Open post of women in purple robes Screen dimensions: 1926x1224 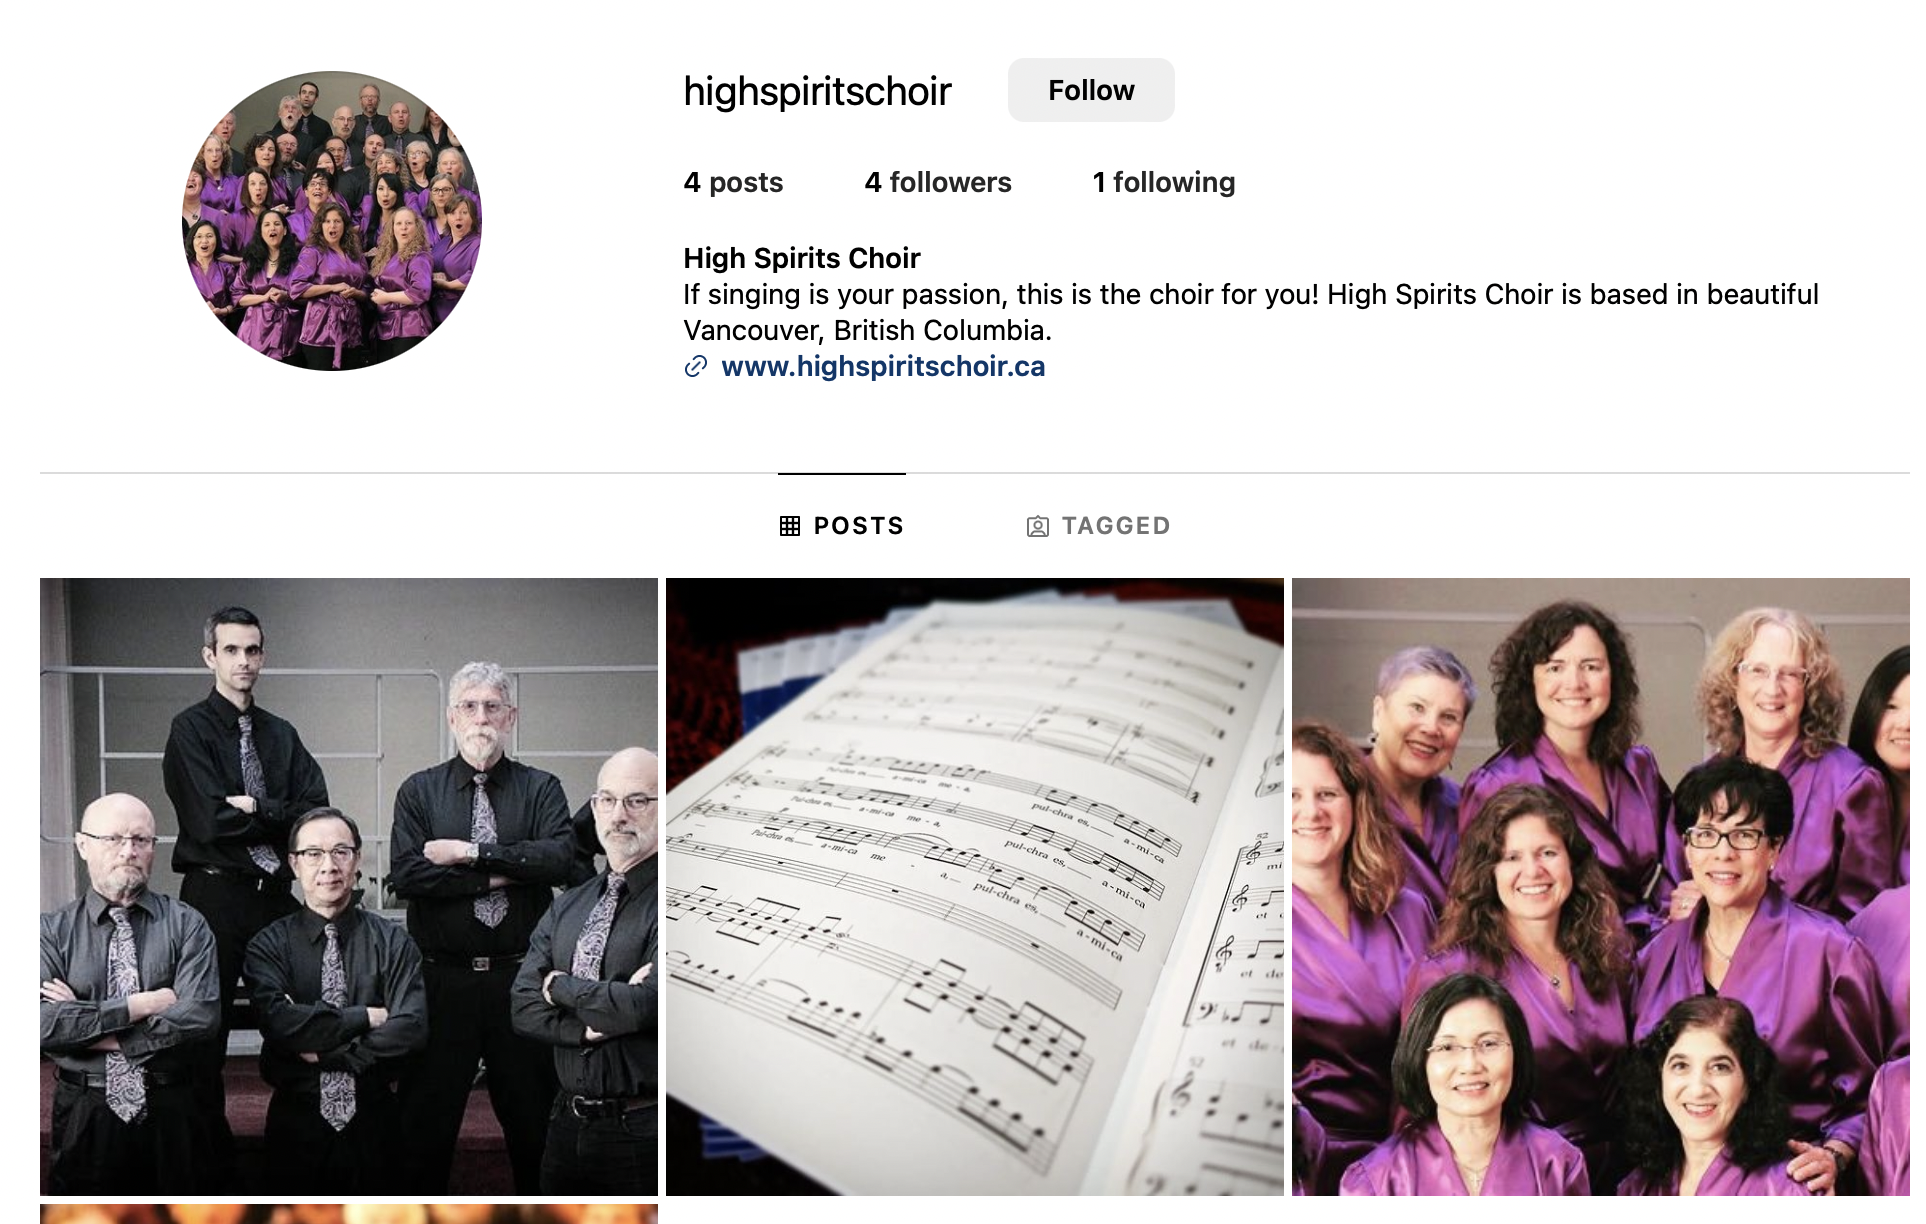[x=1601, y=887]
